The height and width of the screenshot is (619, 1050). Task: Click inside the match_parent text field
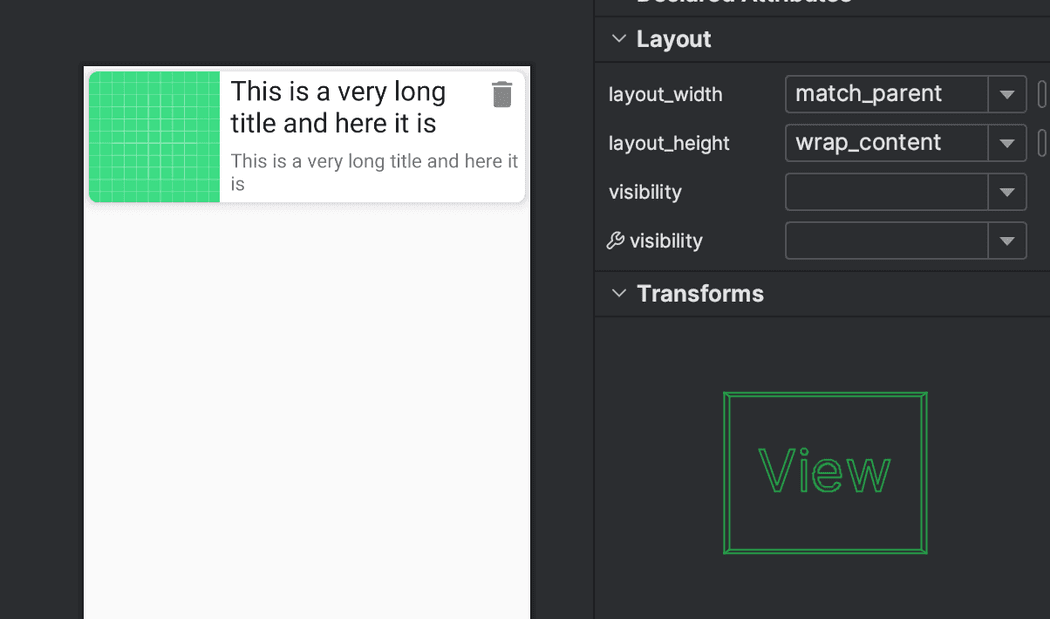tap(880, 94)
